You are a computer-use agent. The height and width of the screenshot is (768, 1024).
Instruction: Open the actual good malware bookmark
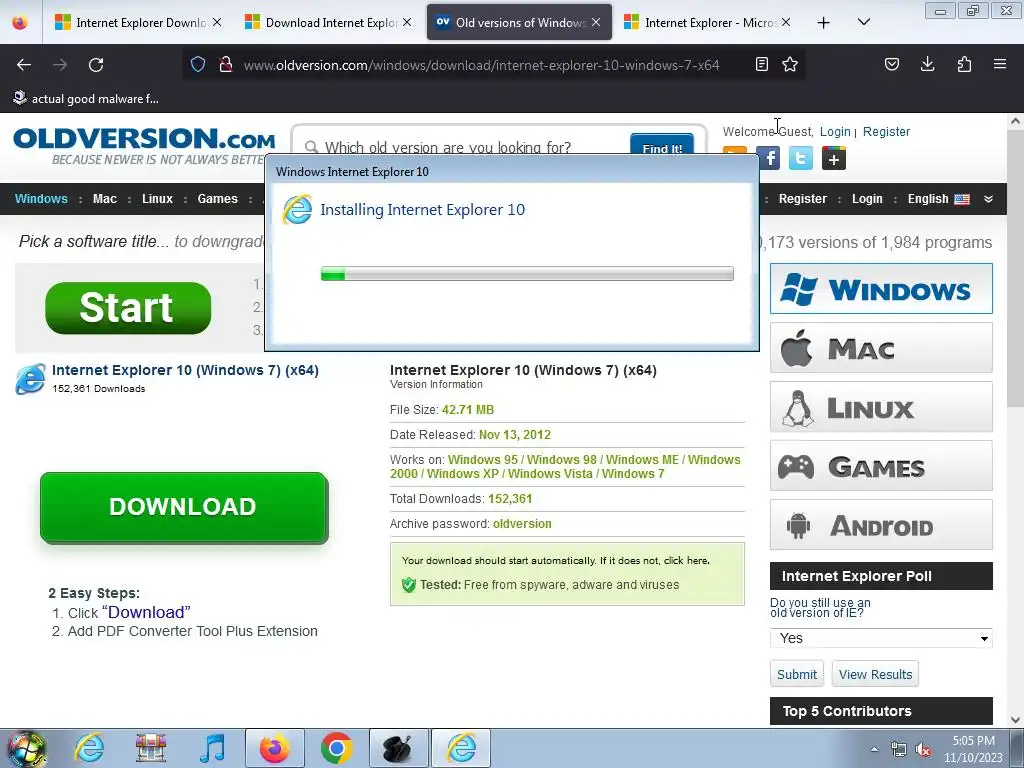86,99
